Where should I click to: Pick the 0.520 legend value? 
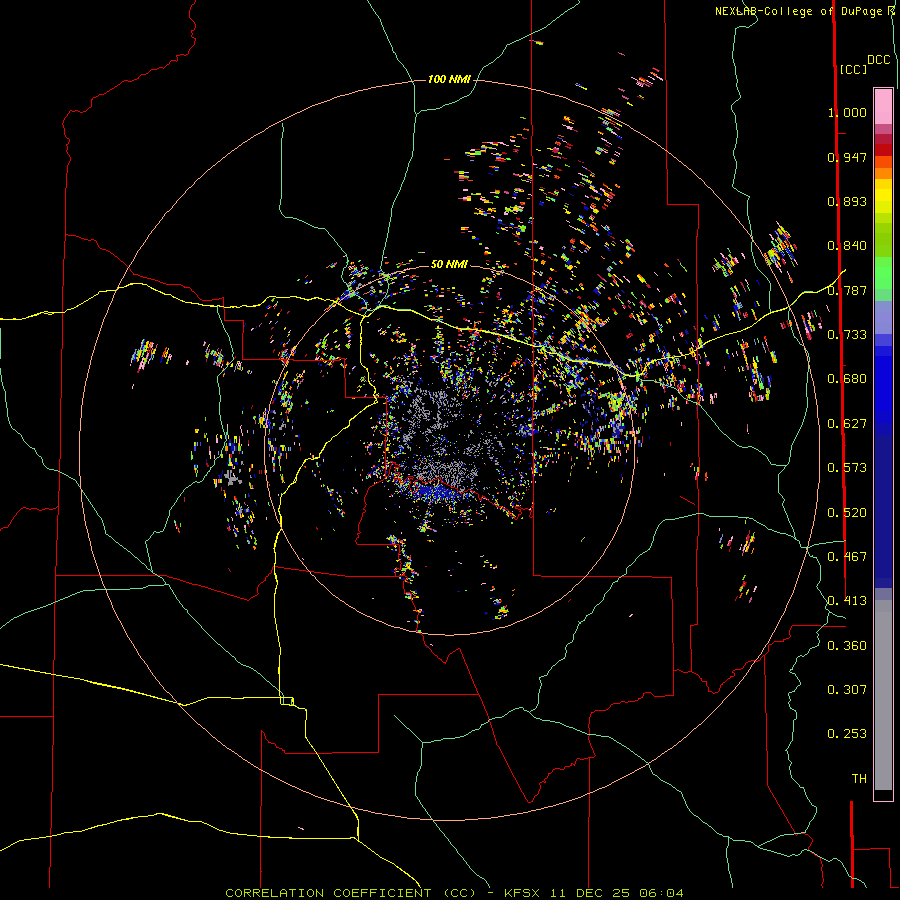pyautogui.click(x=847, y=513)
